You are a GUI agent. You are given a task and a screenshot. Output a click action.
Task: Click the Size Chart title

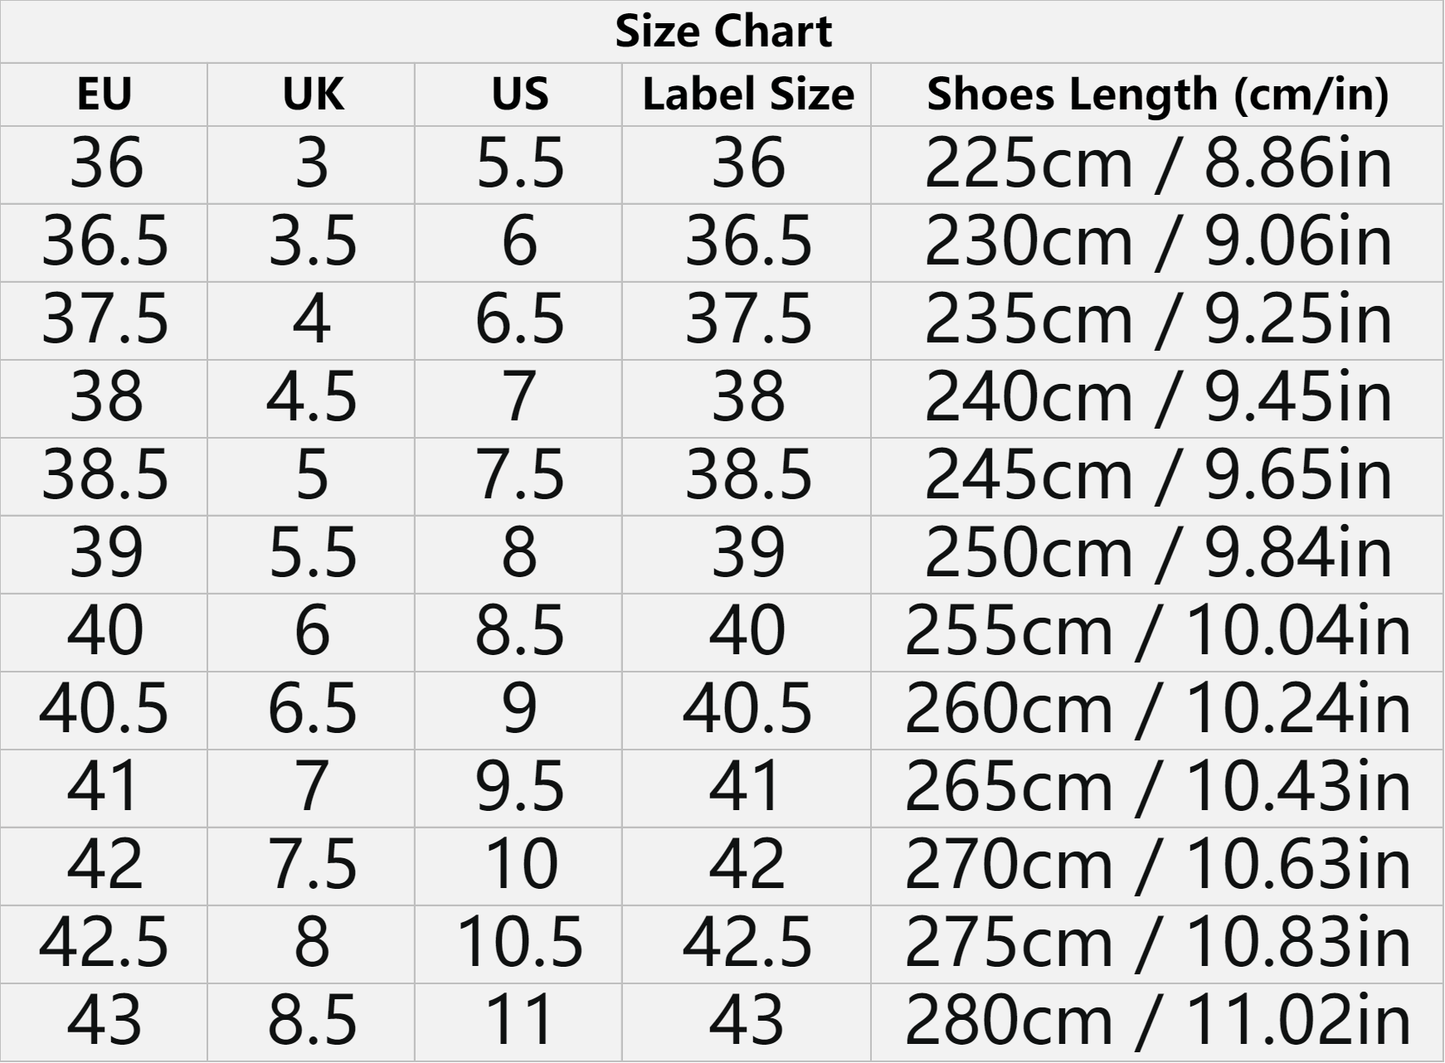723,32
